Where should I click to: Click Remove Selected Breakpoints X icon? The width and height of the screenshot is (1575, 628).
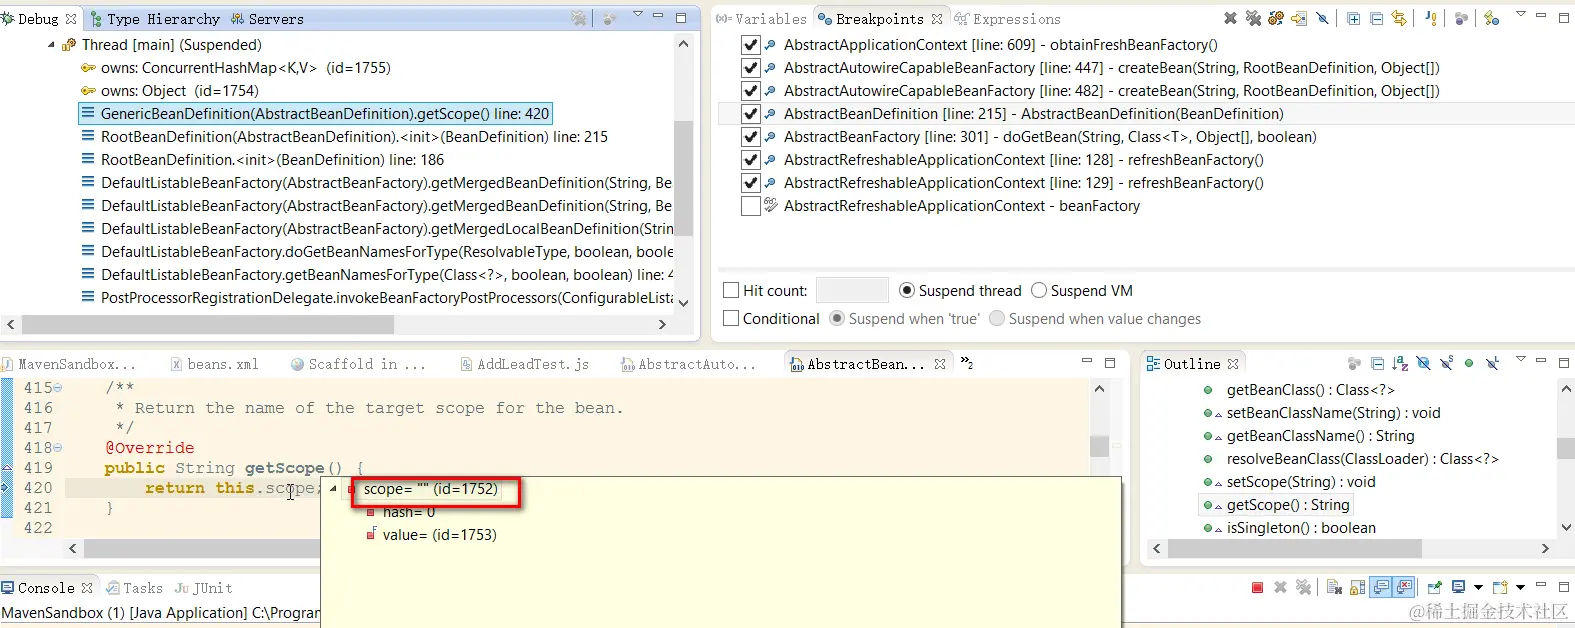click(x=1230, y=18)
